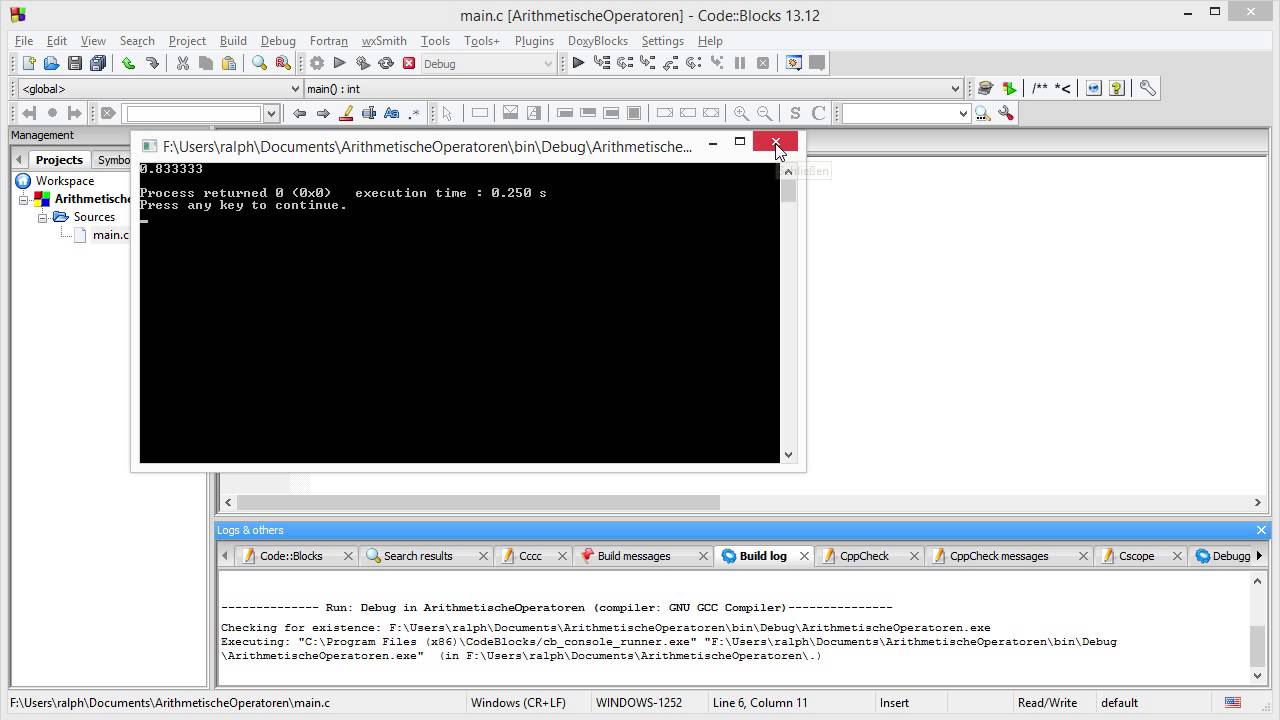The height and width of the screenshot is (720, 1280).
Task: Select main.c in the project tree
Action: [x=110, y=235]
